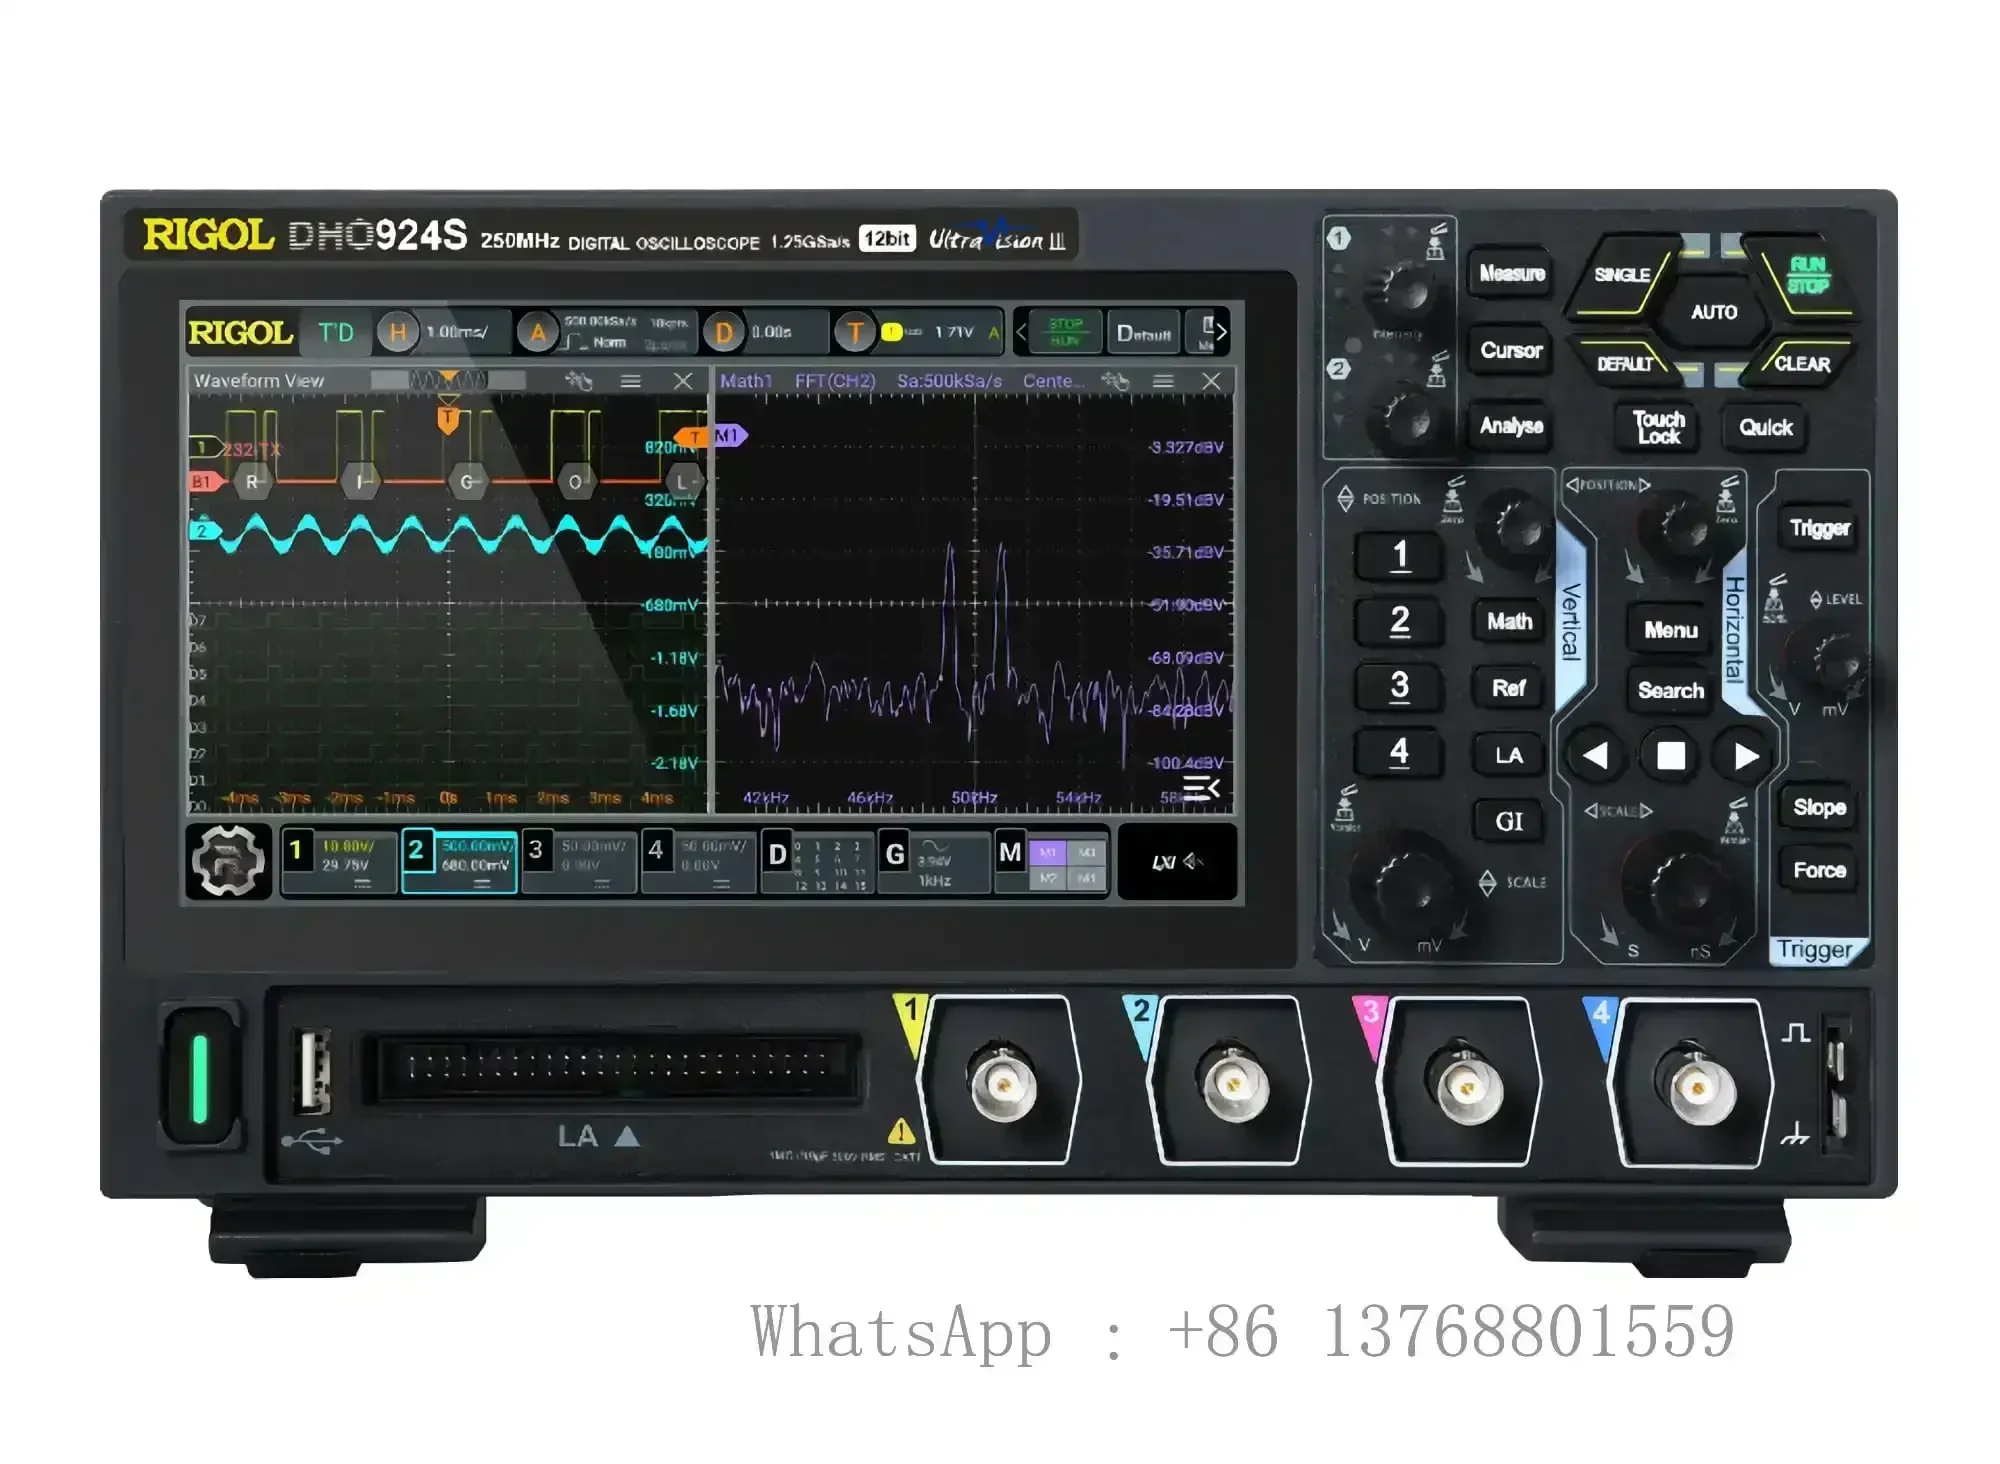Push the hardware DEFAULT key
This screenshot has height=1464, width=2000.
1625,364
